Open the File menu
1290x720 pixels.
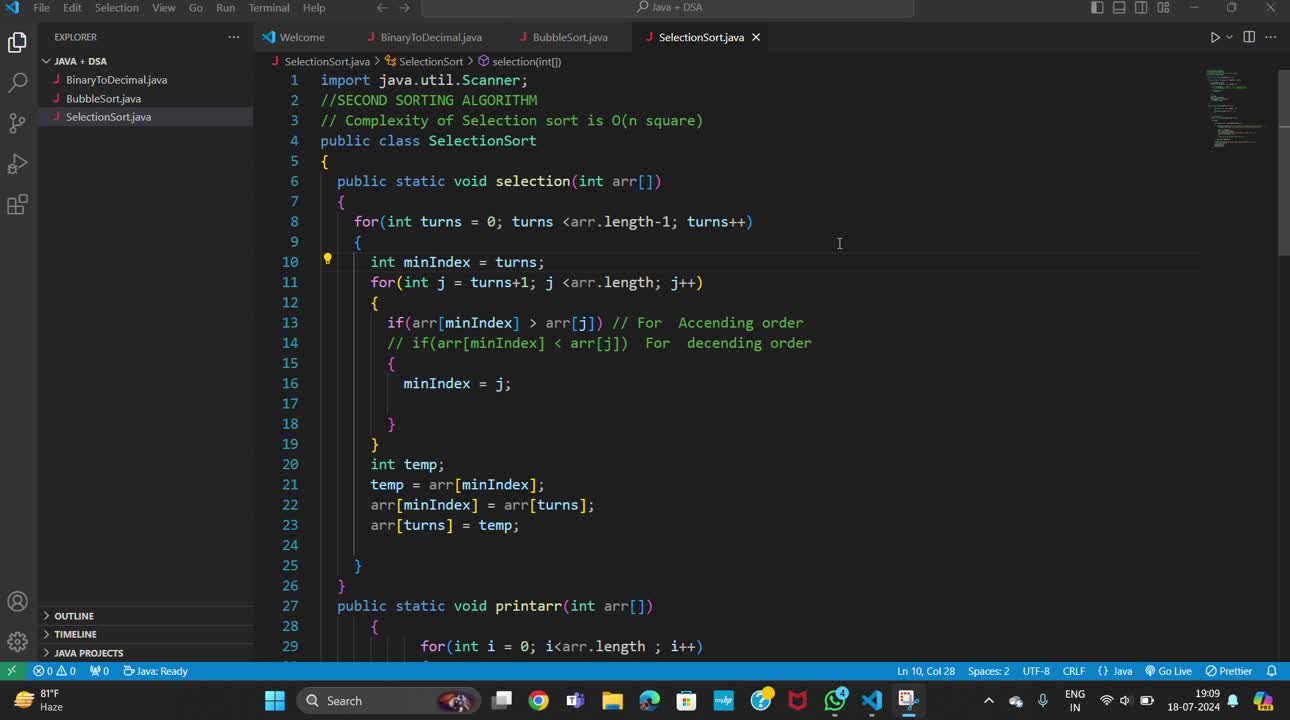pos(42,8)
